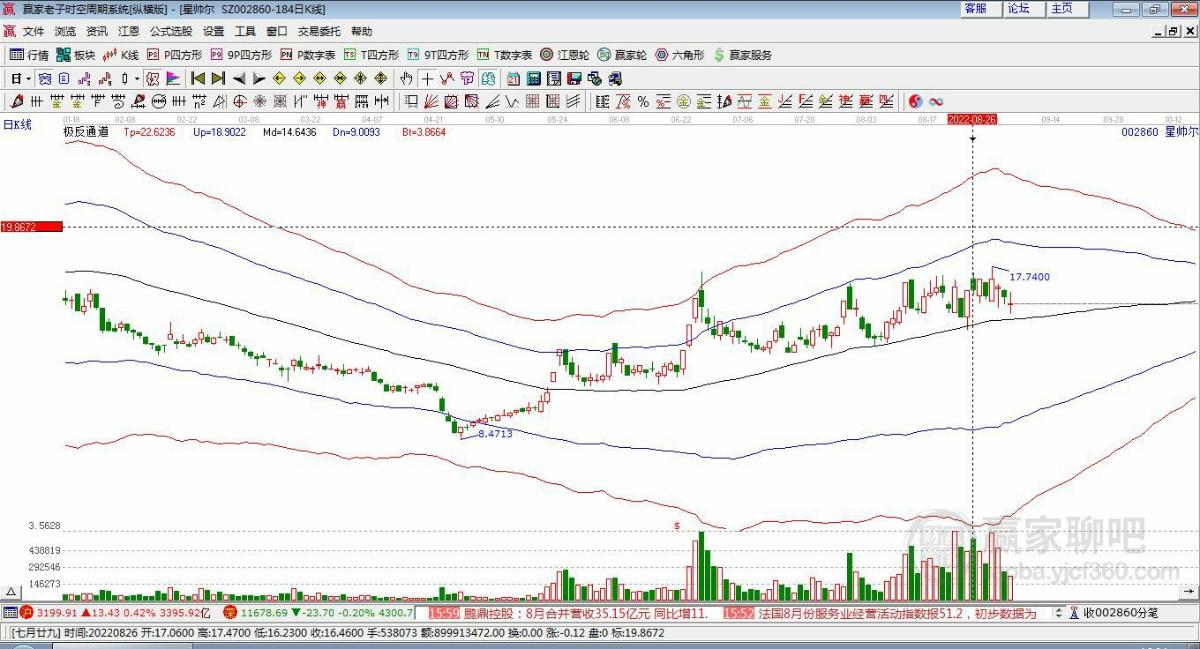1200x649 pixels.
Task: Select the circular target drawing tool
Action: (240, 101)
